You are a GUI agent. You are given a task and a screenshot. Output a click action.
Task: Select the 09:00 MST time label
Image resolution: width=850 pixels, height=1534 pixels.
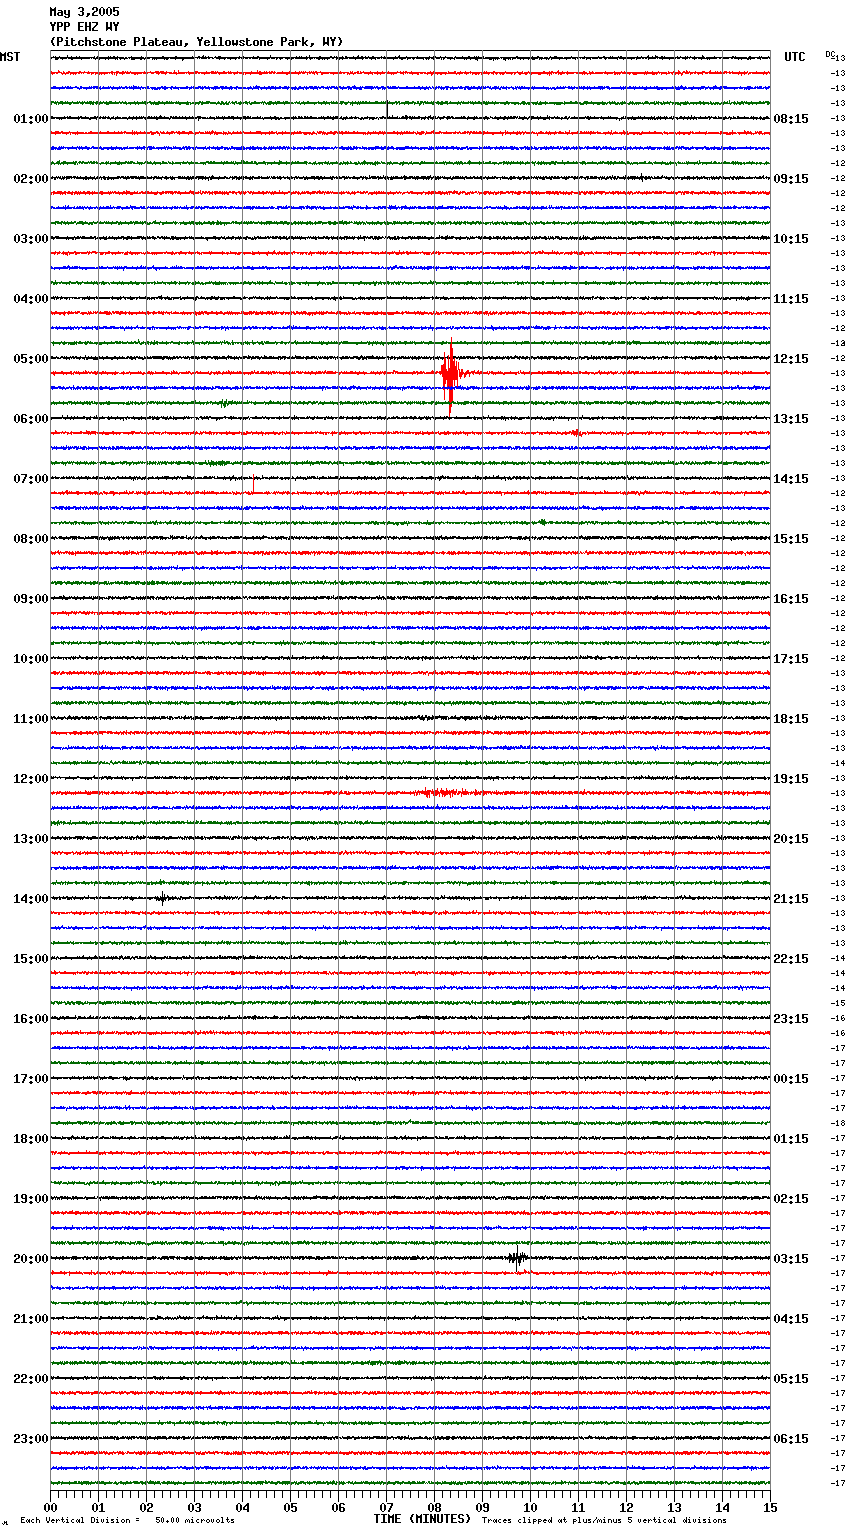(31, 599)
